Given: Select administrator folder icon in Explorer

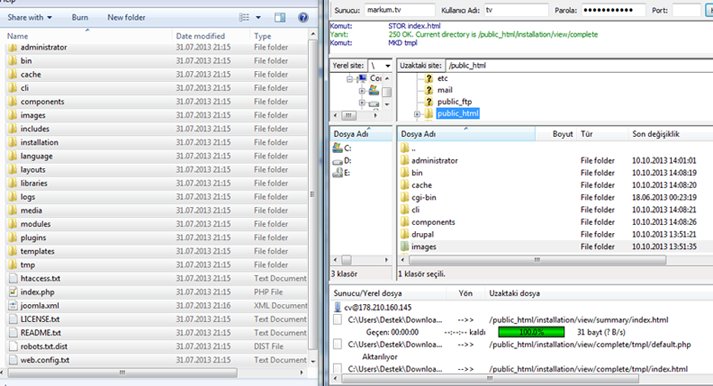Looking at the screenshot, I should coord(13,47).
